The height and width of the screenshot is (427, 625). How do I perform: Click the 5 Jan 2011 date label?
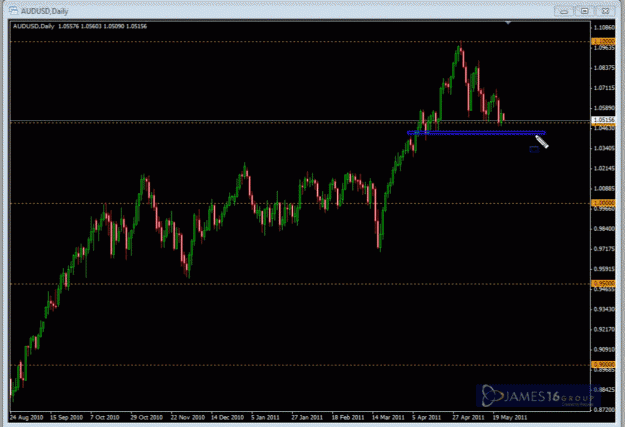coord(265,417)
